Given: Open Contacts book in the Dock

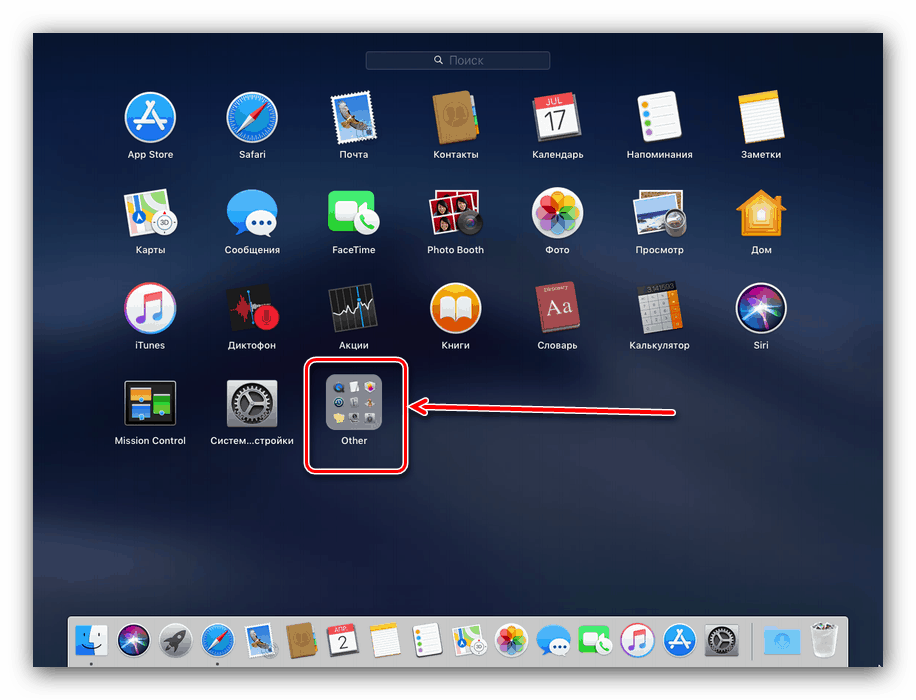Looking at the screenshot, I should [301, 640].
